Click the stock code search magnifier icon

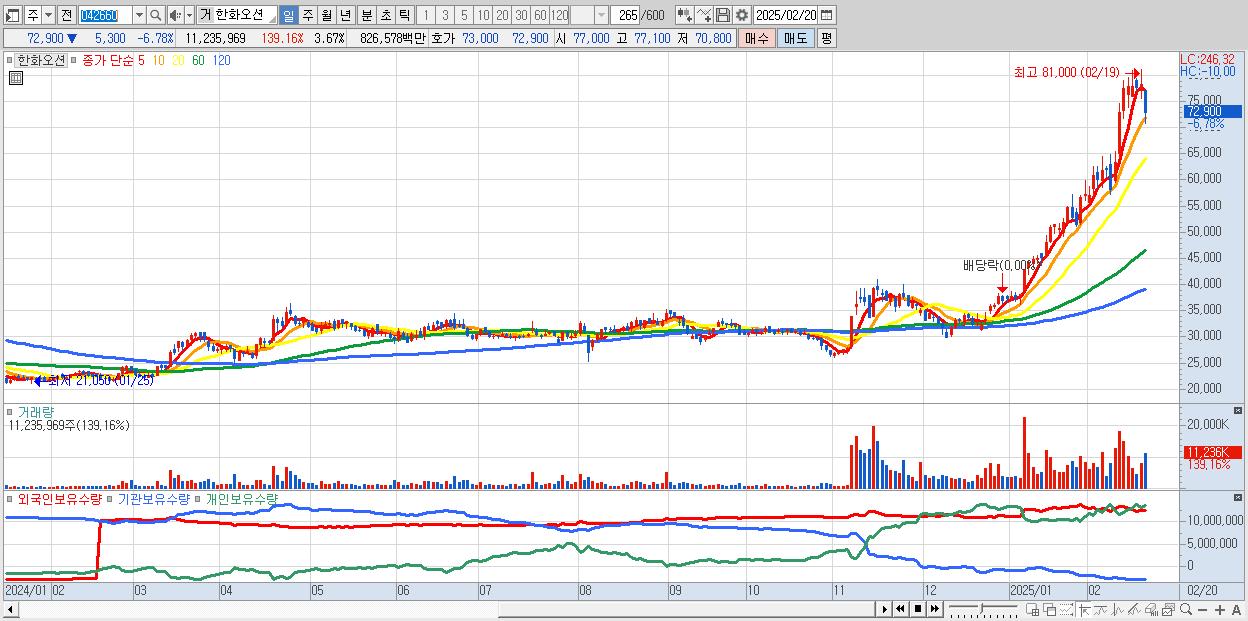(x=156, y=15)
